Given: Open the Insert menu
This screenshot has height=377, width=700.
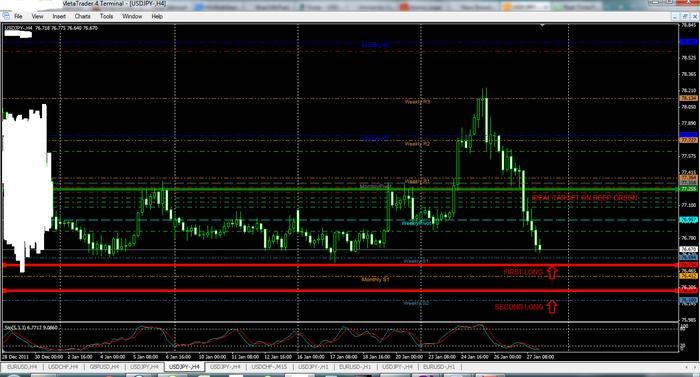Looking at the screenshot, I should tap(59, 16).
